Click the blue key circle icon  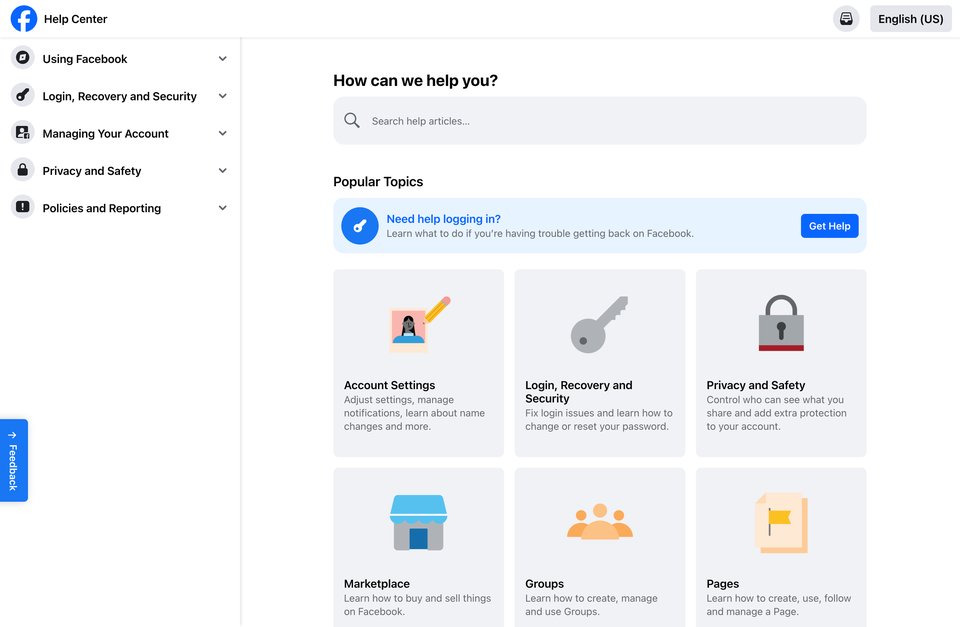(360, 226)
